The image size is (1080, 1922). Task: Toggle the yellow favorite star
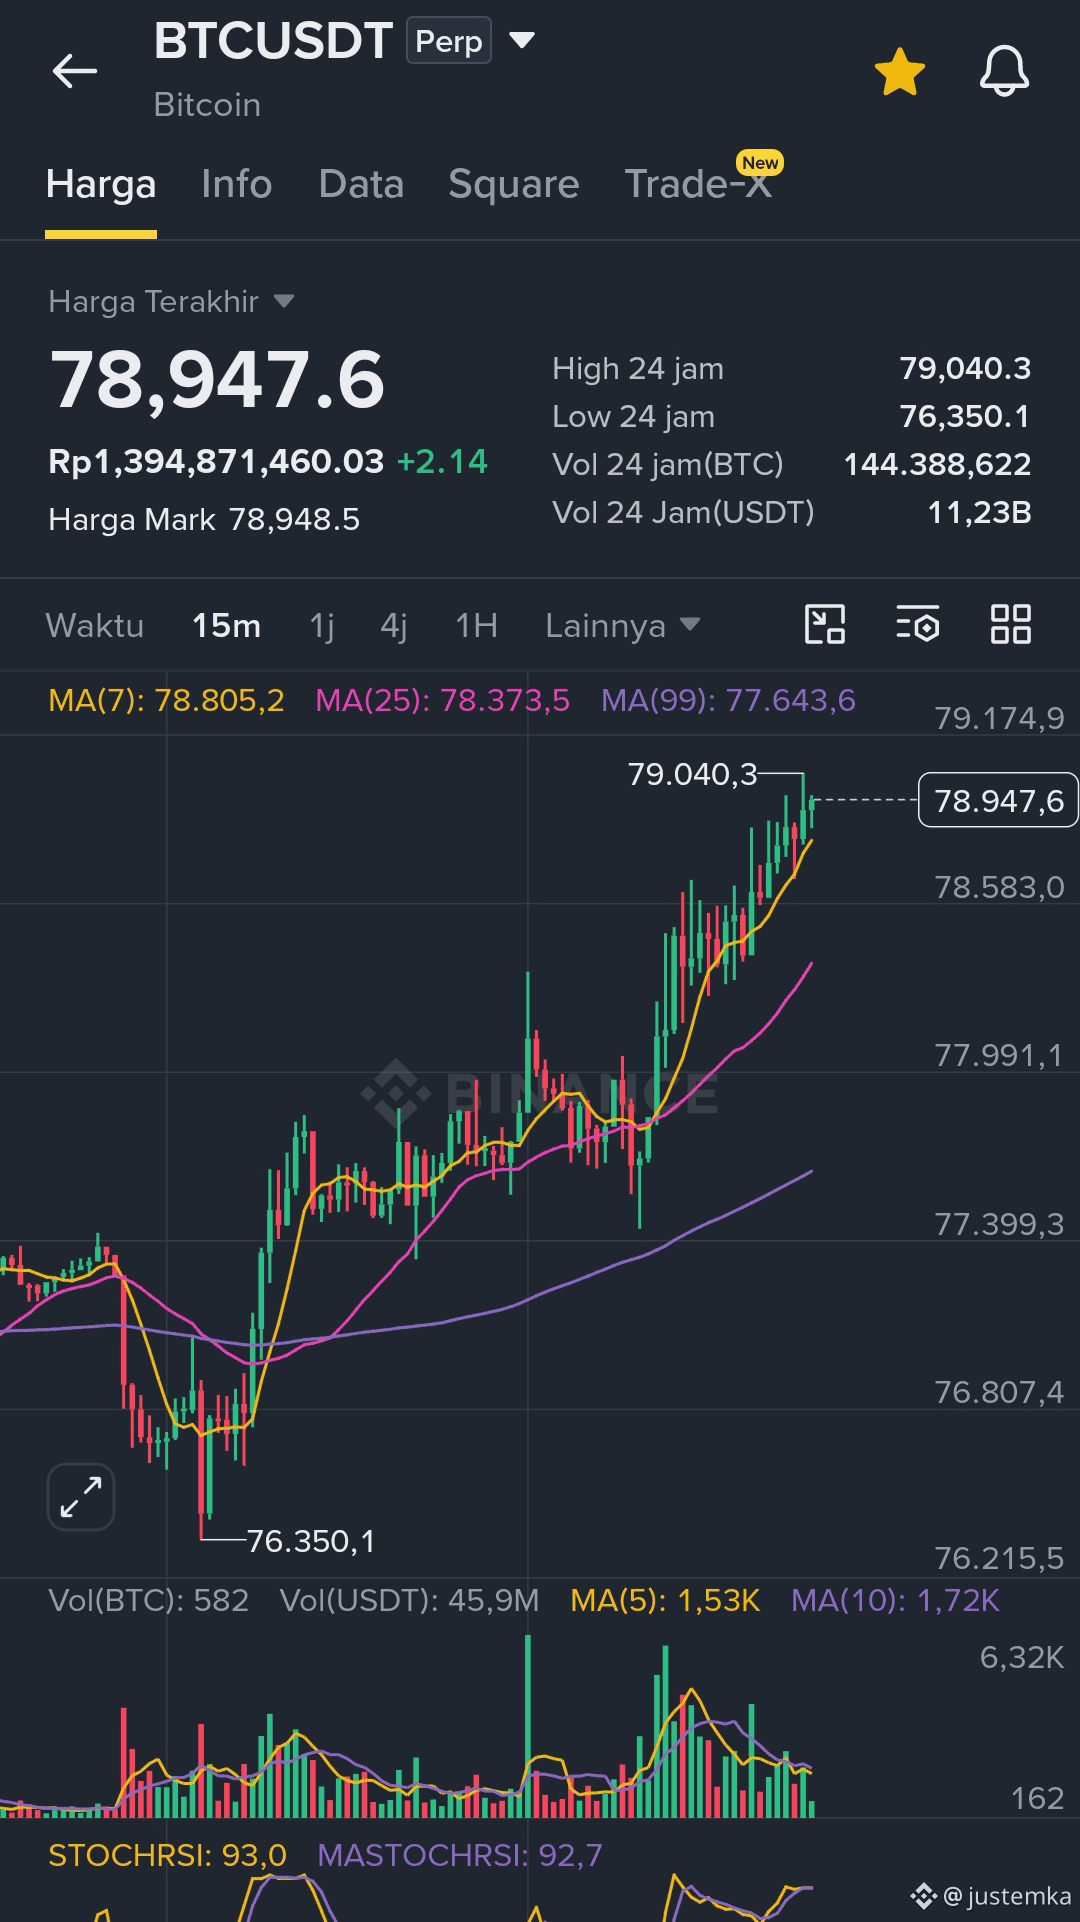899,72
